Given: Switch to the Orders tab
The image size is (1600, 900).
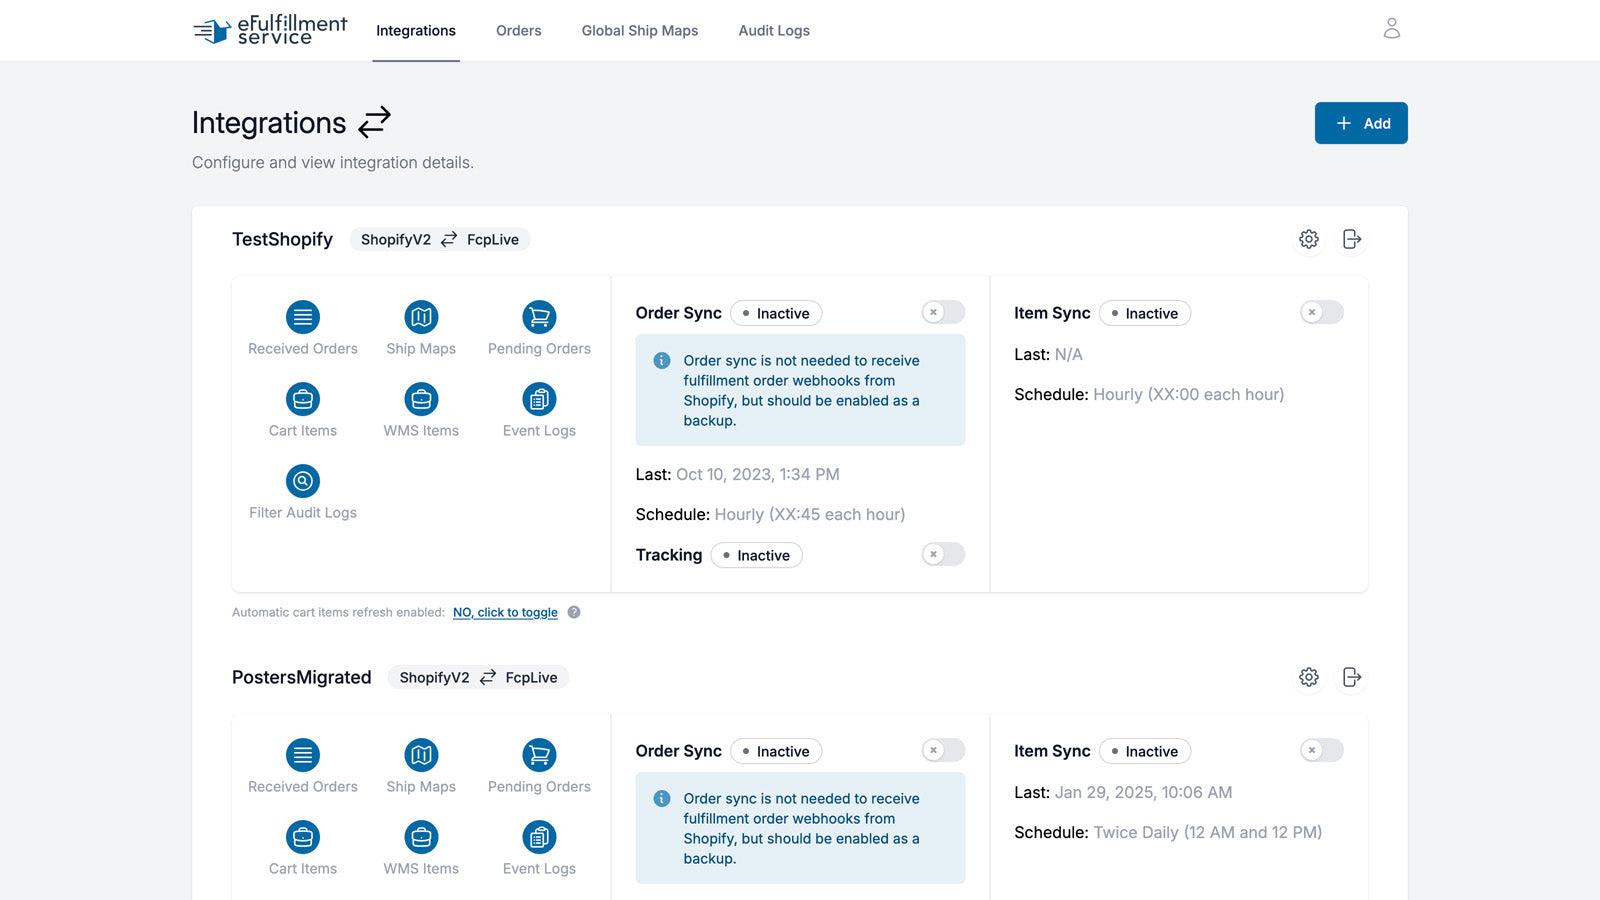Looking at the screenshot, I should click(518, 30).
